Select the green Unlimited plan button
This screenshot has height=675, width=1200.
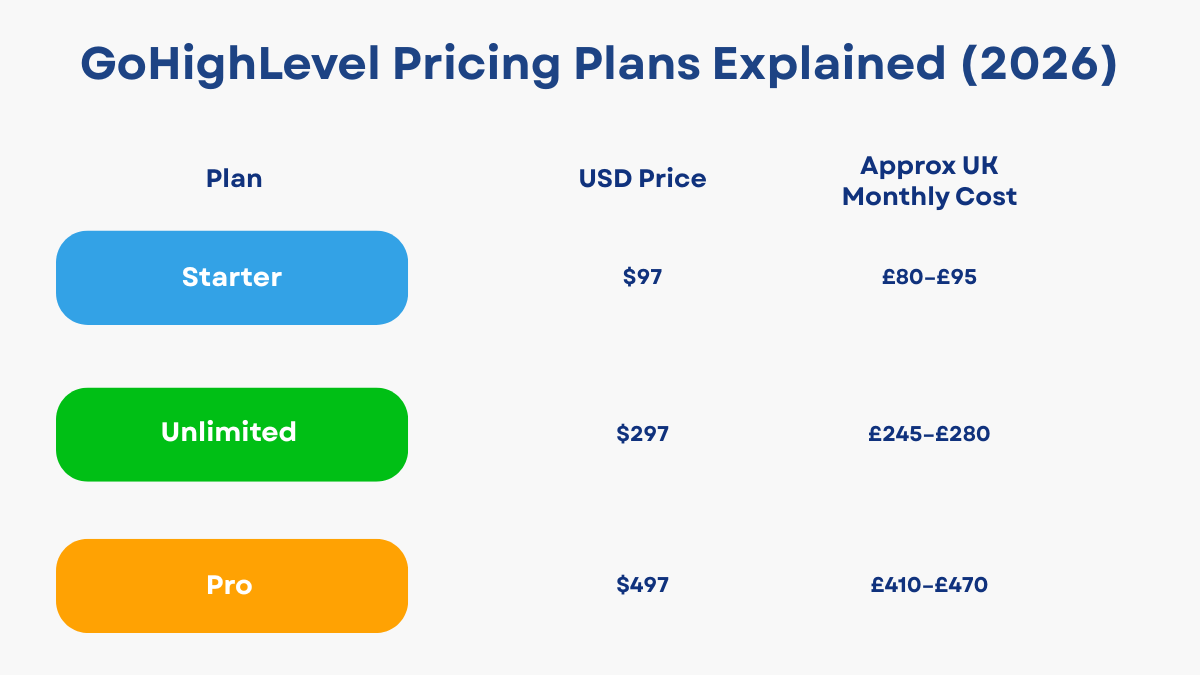pos(231,433)
